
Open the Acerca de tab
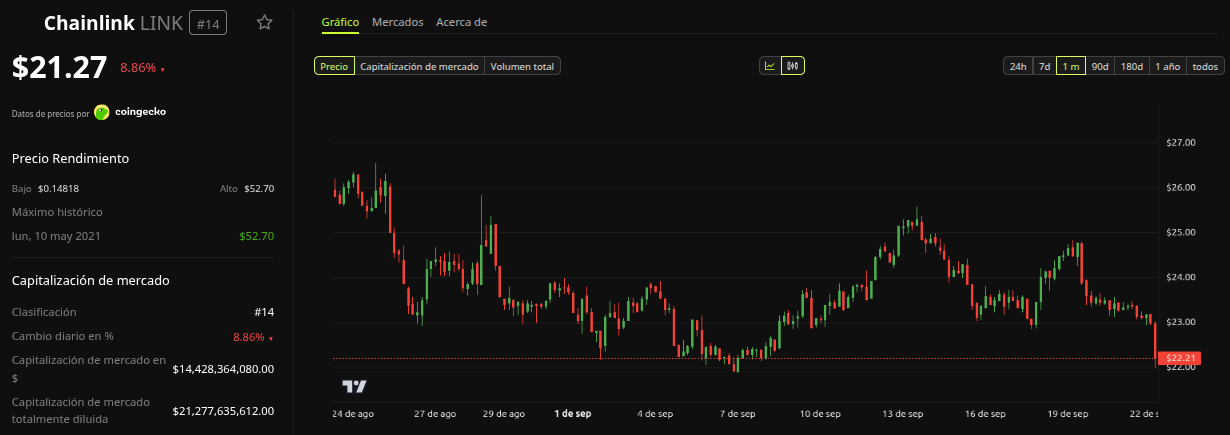coord(461,22)
